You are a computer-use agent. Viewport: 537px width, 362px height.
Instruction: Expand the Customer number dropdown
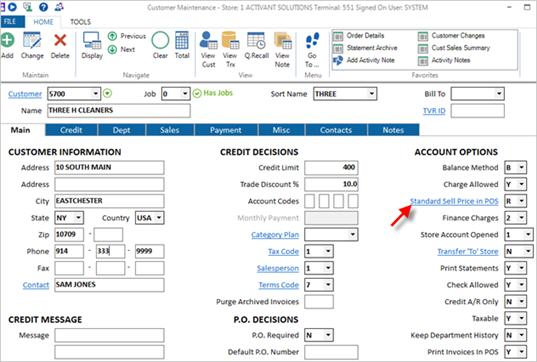click(96, 93)
